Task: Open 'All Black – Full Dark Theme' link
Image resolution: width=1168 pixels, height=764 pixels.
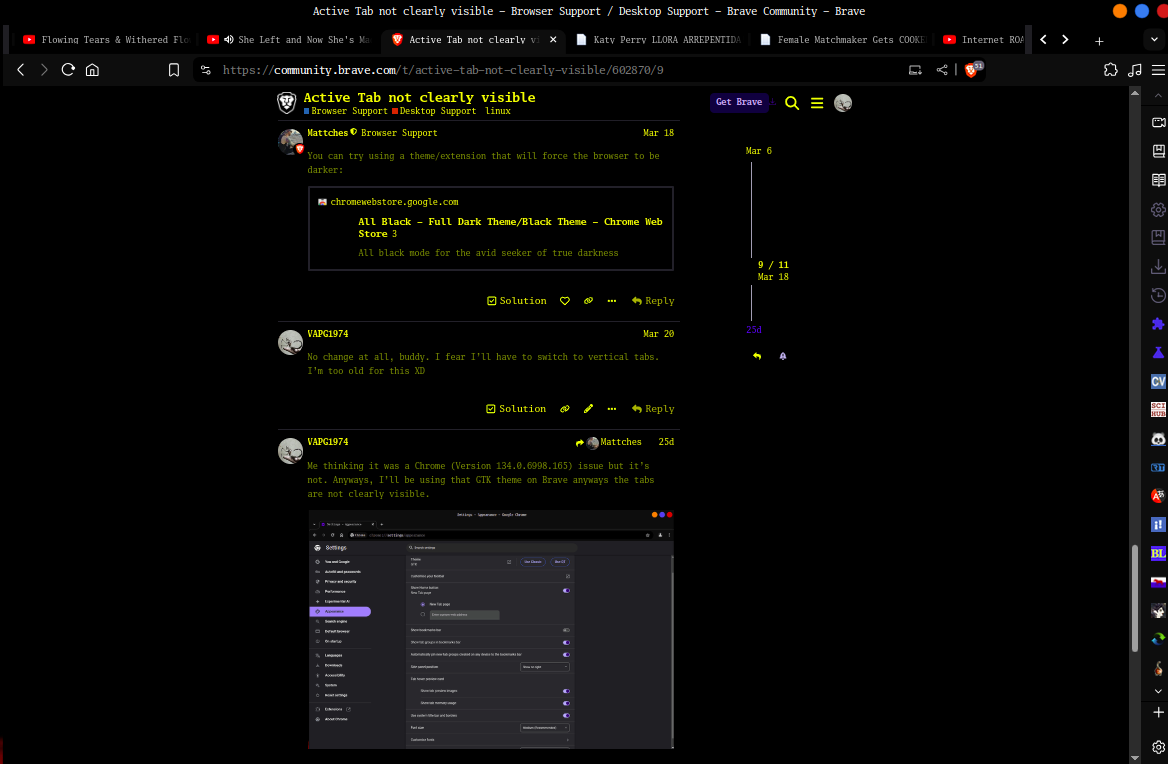Action: point(510,228)
